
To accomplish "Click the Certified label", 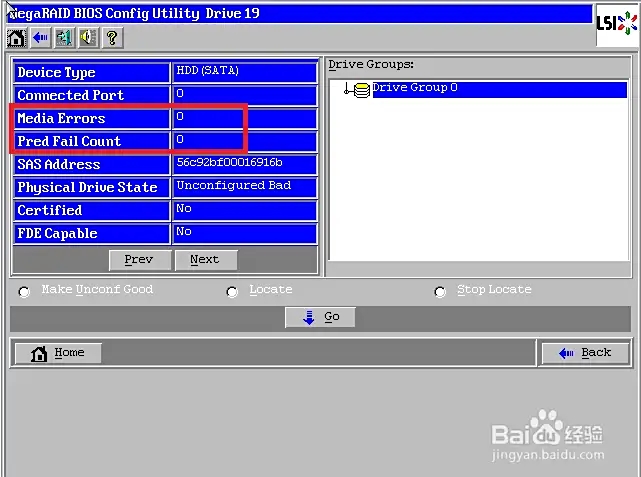I will (50, 210).
